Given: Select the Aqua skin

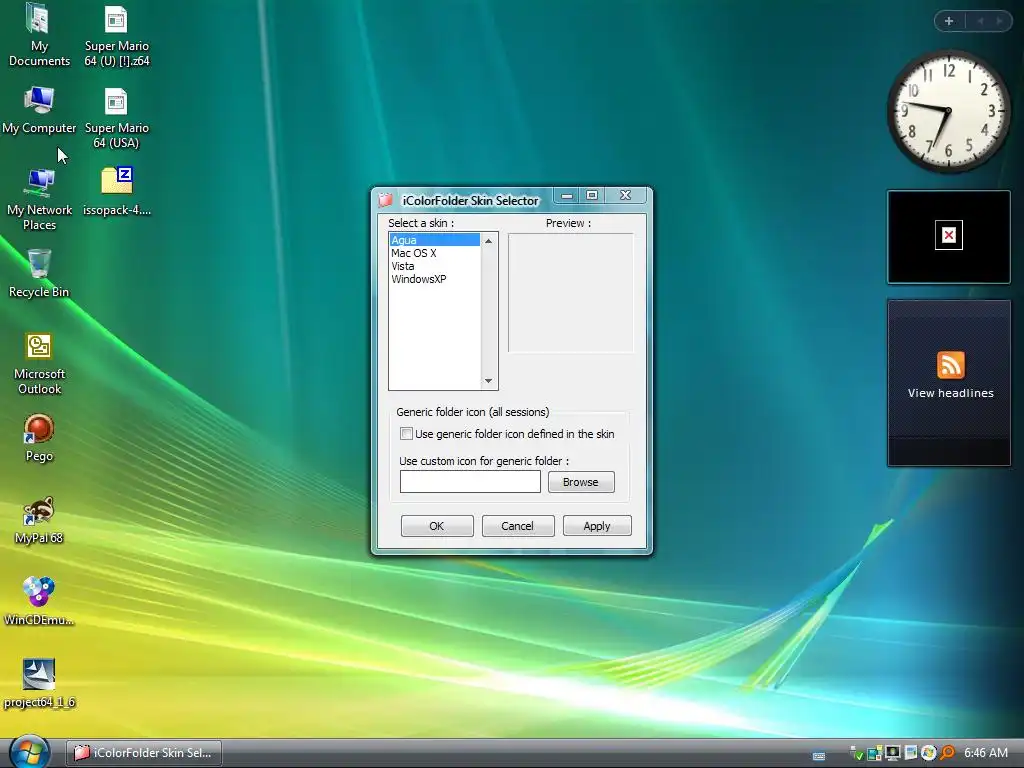Looking at the screenshot, I should [x=435, y=240].
